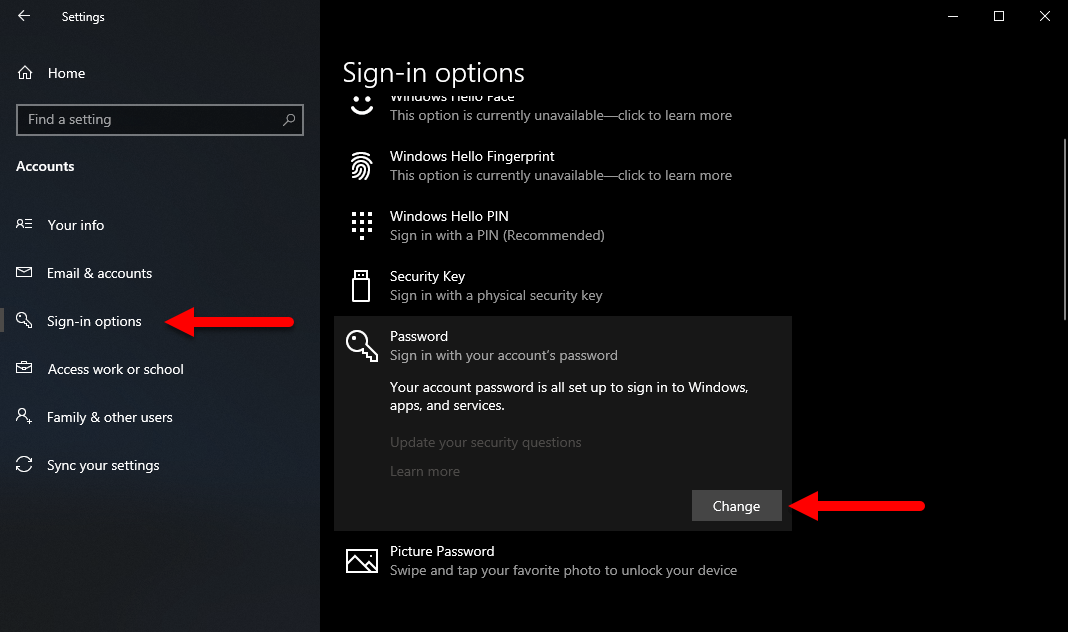Select Sign-in options in the sidebar
The width and height of the screenshot is (1068, 632).
coord(94,321)
